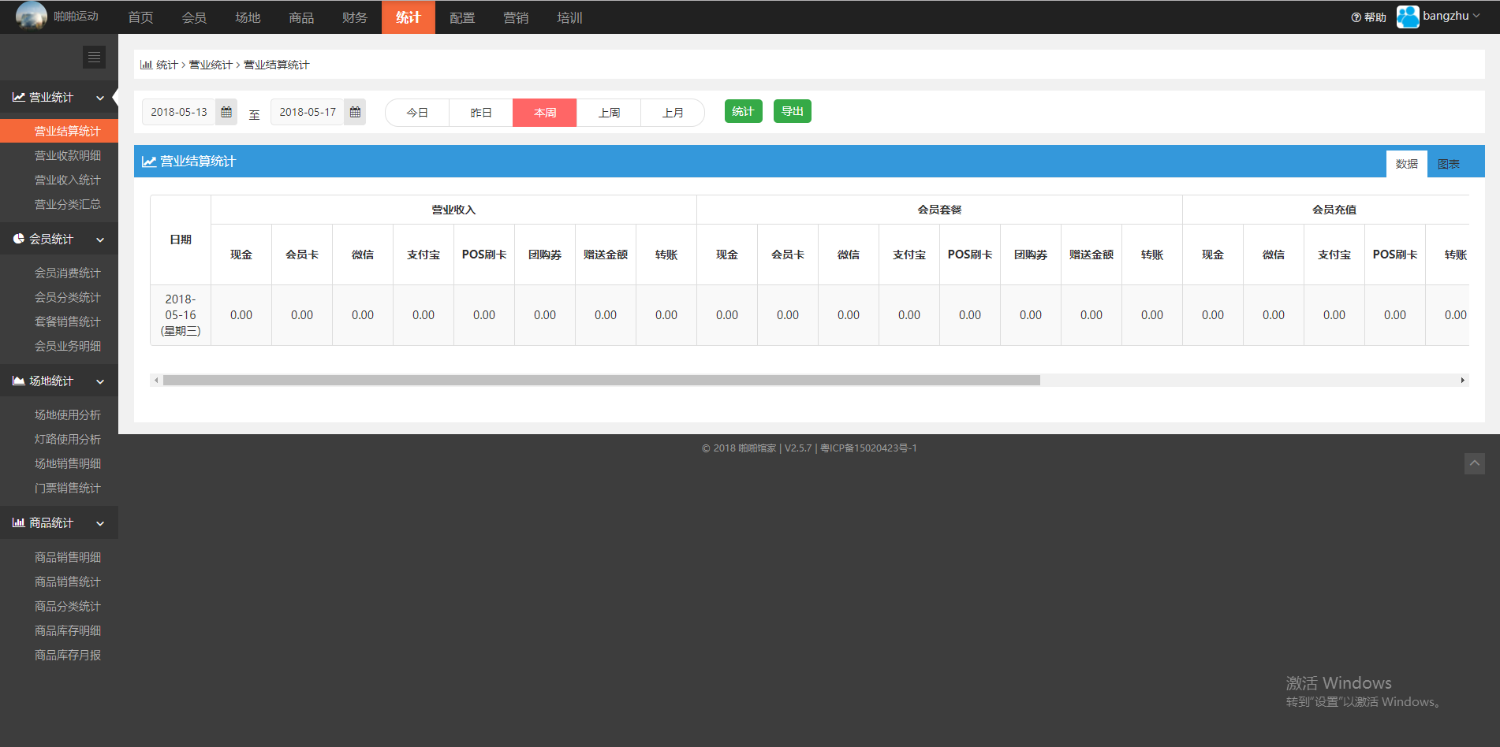Select the 昨日 date range
The width and height of the screenshot is (1500, 747).
coord(481,113)
